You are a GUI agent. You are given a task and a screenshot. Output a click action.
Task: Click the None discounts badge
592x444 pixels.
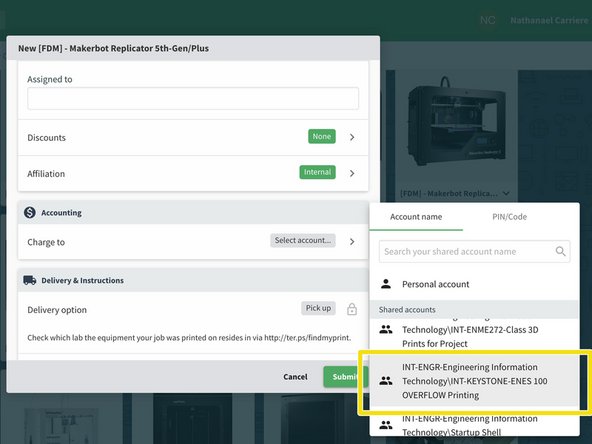(x=322, y=137)
